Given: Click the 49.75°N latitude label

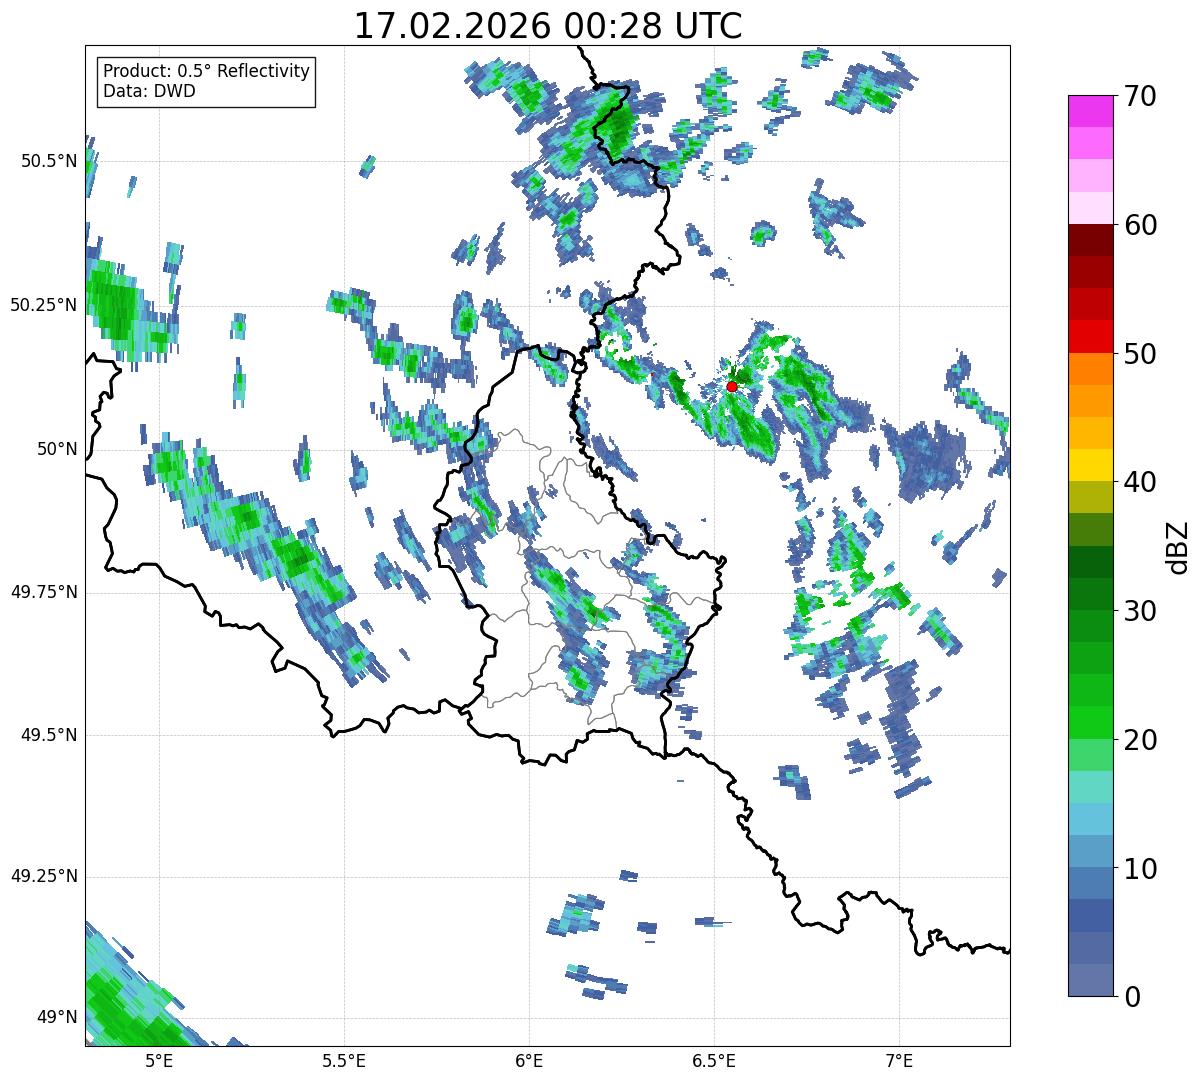Looking at the screenshot, I should click(44, 592).
